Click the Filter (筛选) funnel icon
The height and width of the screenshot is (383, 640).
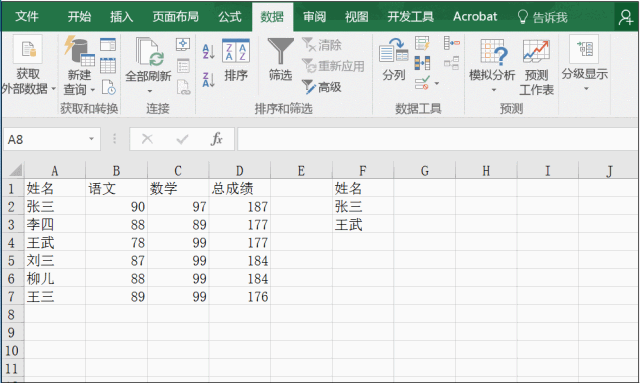[x=280, y=51]
